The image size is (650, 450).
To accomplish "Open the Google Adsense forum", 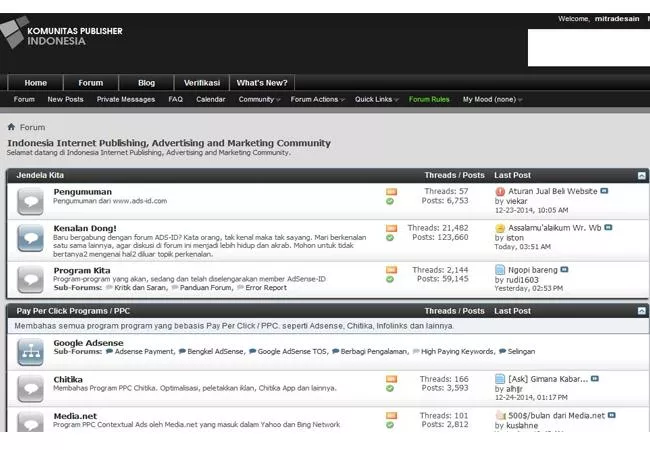I will click(88, 343).
